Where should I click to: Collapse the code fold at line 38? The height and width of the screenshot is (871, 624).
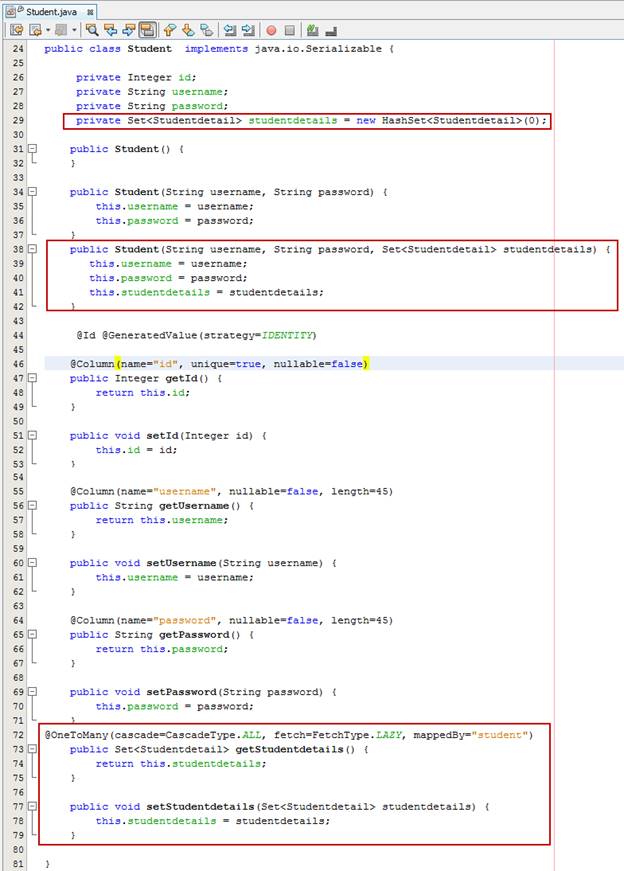32,249
